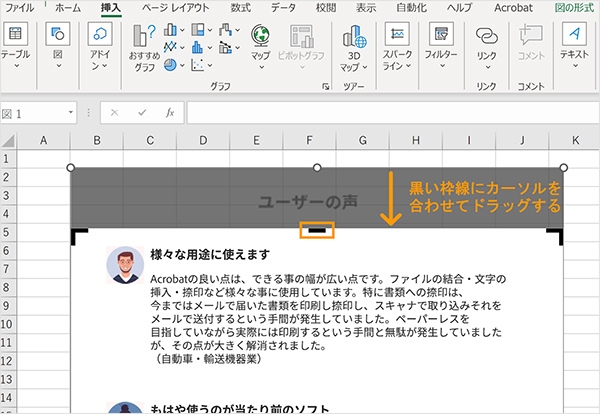Switch to the ページ レイアウト tab
600x414 pixels.
point(175,8)
